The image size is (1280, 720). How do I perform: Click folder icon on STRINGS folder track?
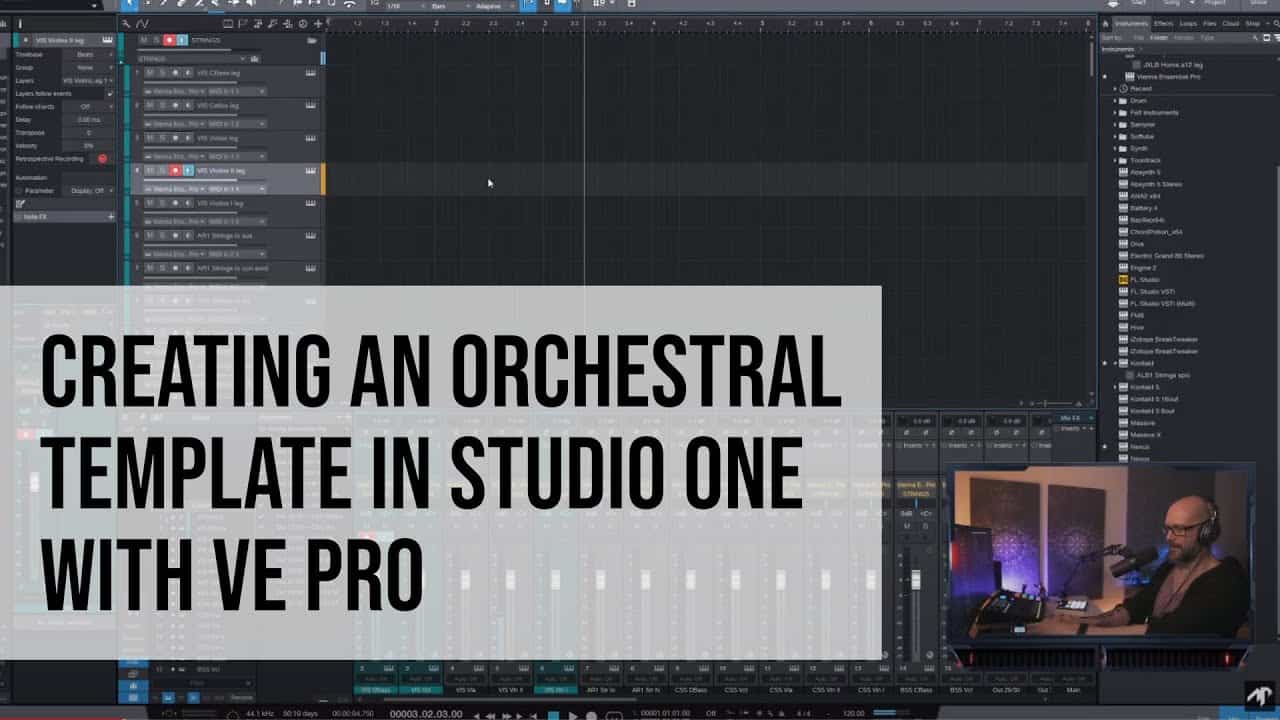[312, 40]
